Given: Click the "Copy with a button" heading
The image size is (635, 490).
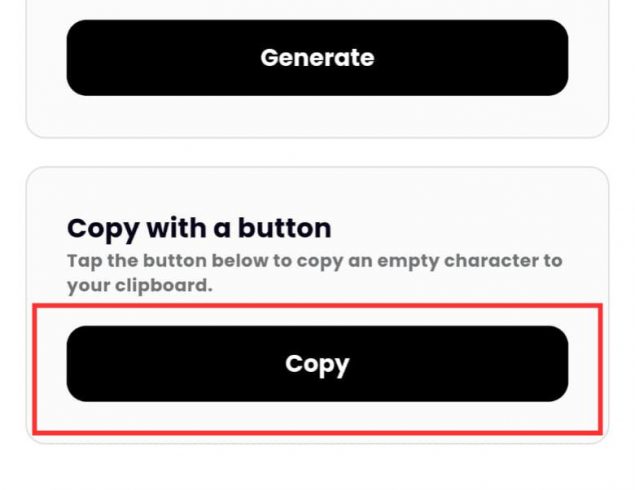Looking at the screenshot, I should click(x=198, y=228).
